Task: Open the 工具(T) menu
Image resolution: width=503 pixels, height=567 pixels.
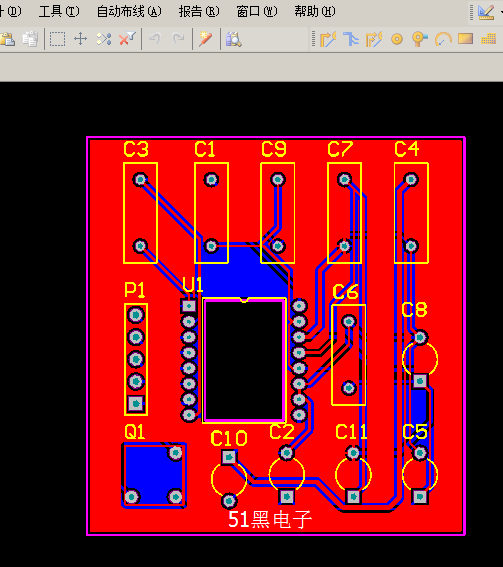Action: coord(59,12)
